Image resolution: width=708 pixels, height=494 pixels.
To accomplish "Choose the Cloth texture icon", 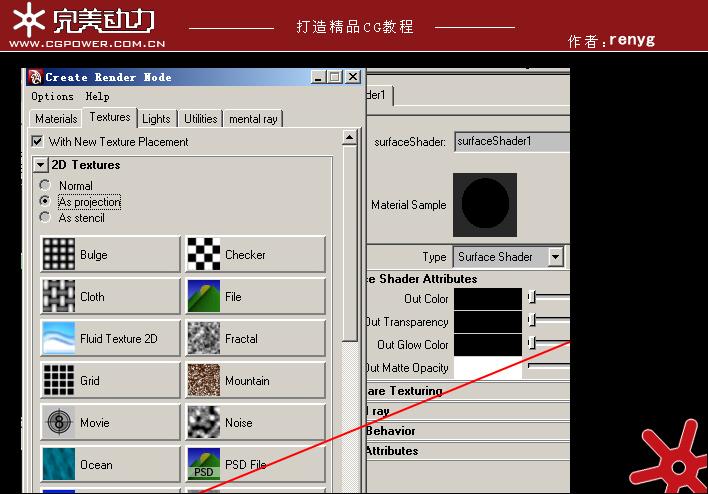I will [59, 296].
